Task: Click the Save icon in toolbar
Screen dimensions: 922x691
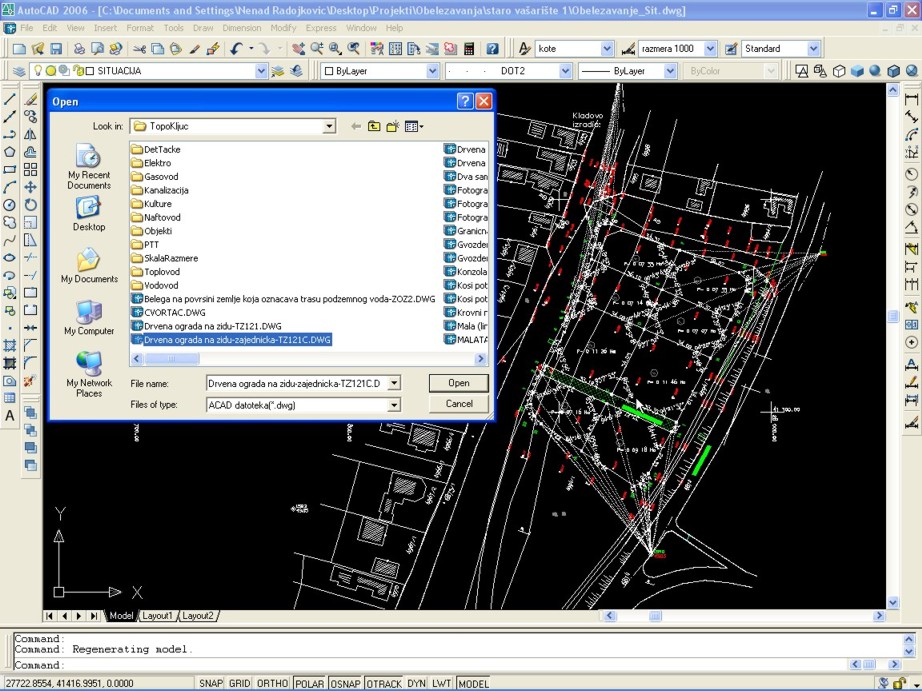Action: click(56, 49)
